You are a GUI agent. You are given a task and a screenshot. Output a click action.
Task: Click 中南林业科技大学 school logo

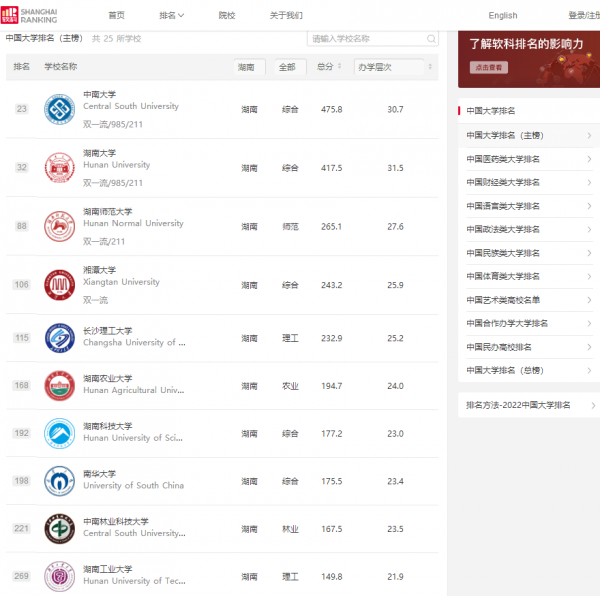pos(59,529)
